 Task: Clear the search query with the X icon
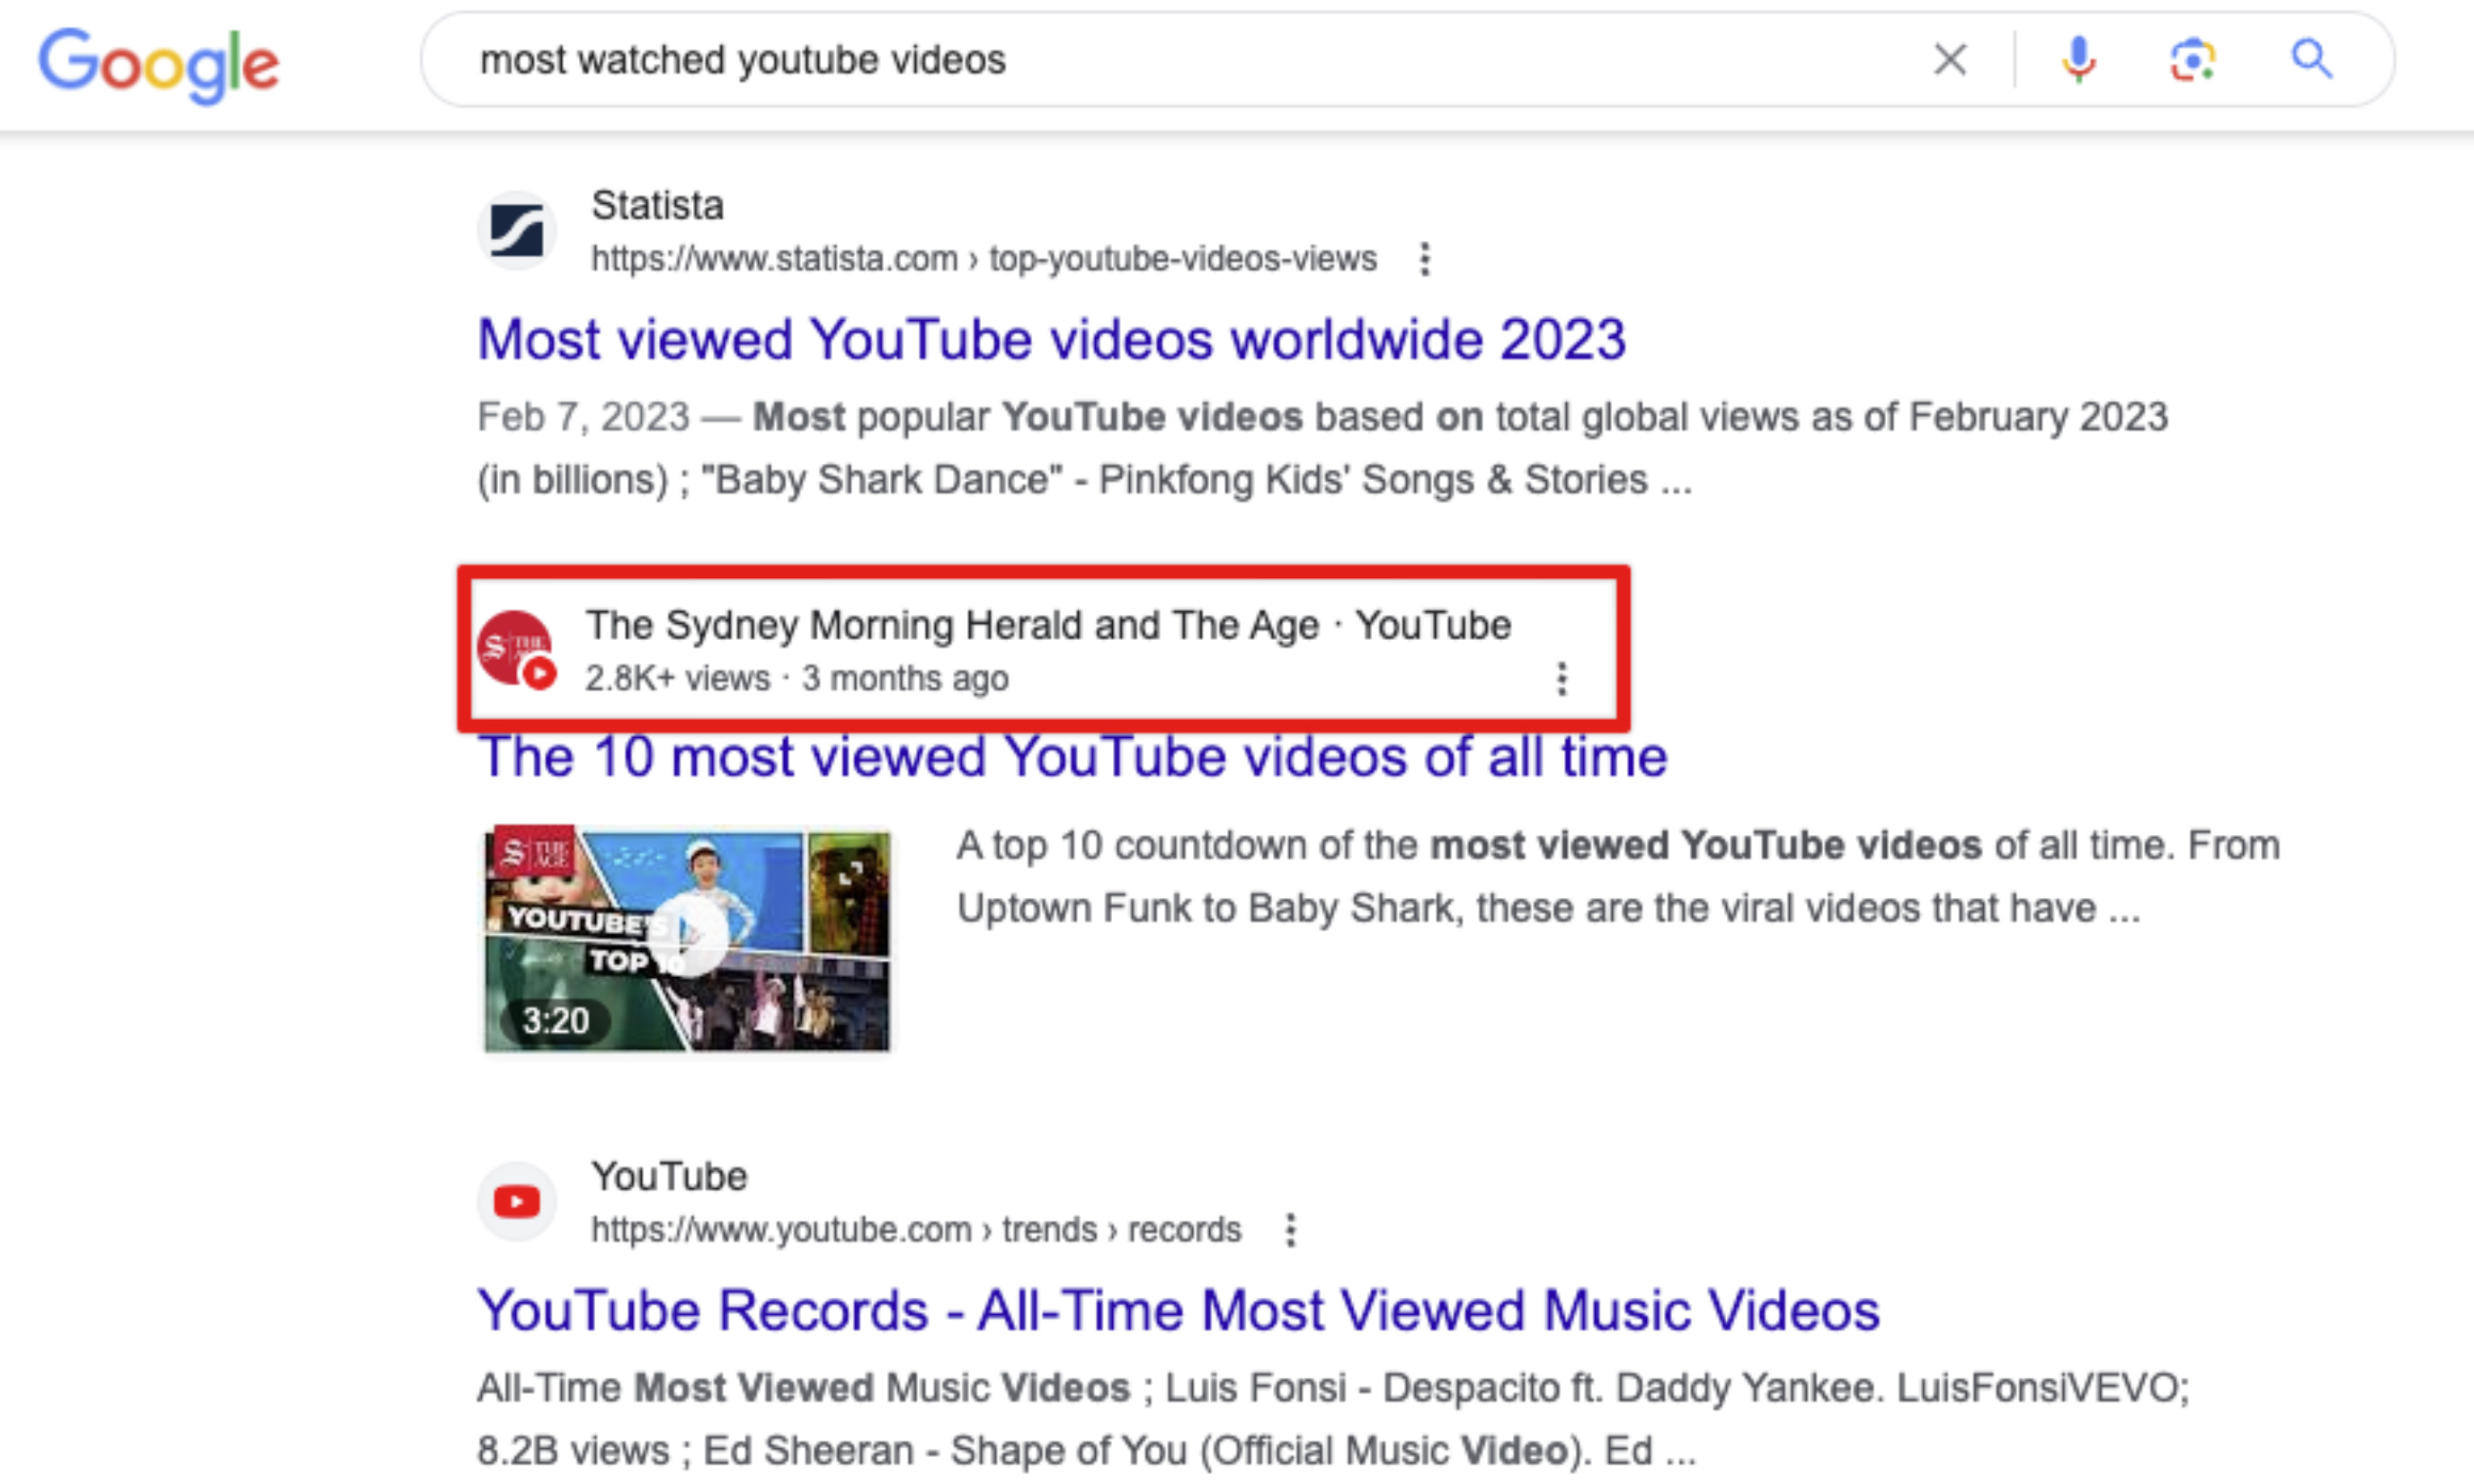coord(1948,60)
